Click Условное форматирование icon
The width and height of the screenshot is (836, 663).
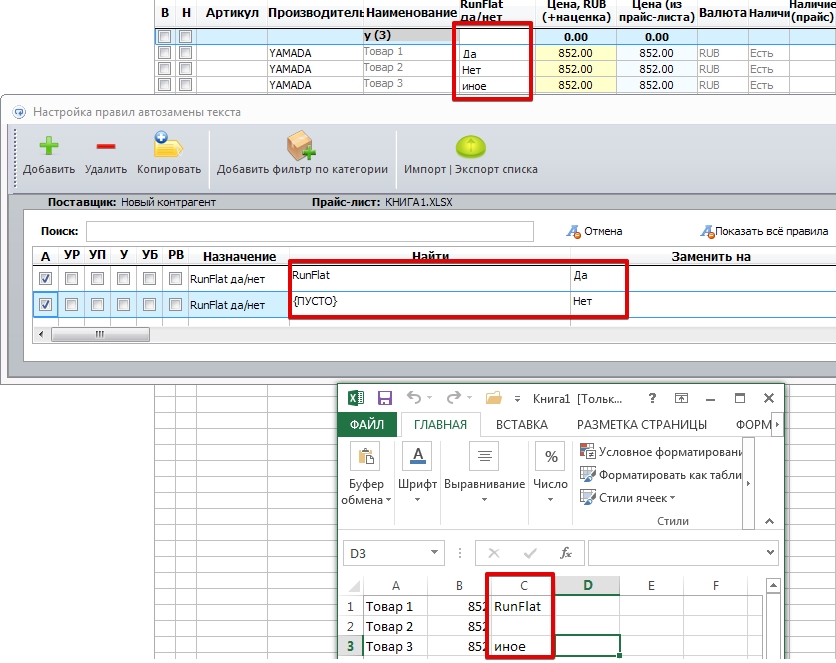point(588,451)
